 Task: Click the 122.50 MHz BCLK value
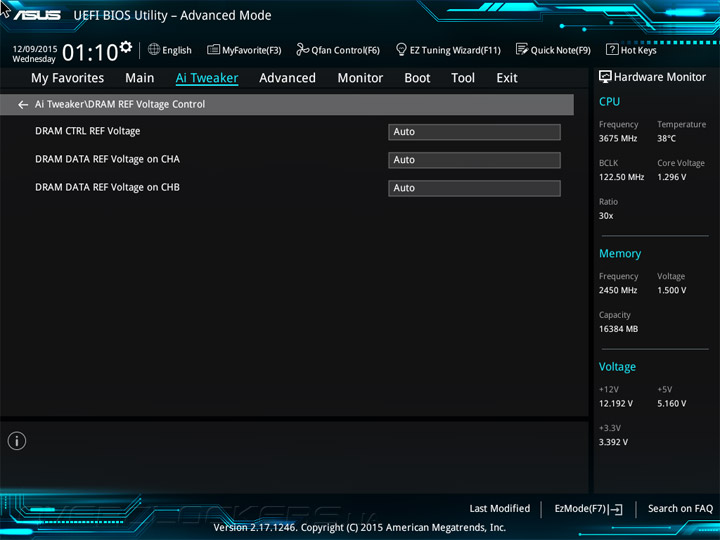point(621,177)
